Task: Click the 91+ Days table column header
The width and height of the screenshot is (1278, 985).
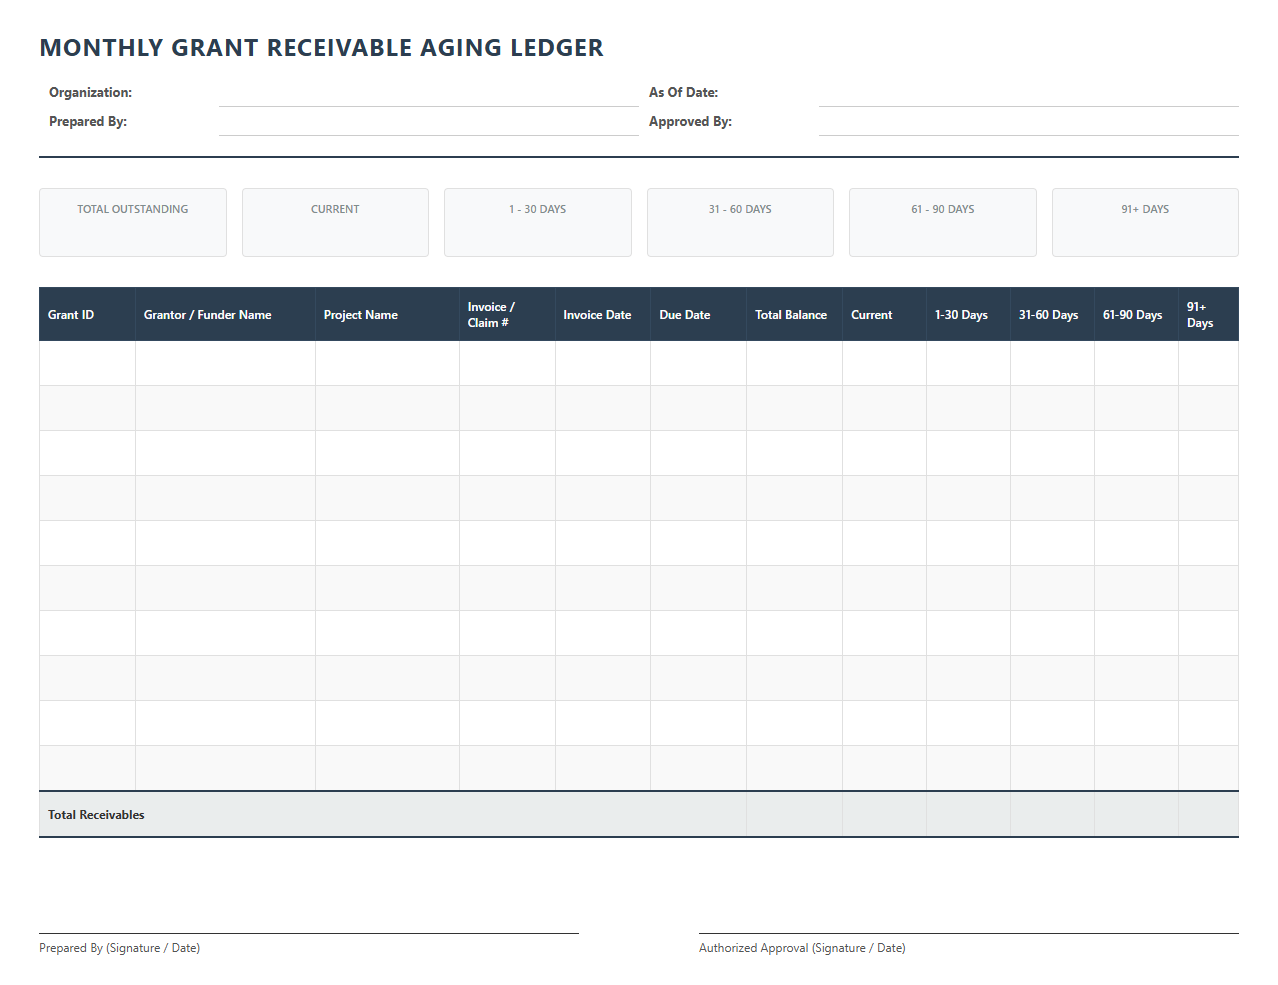Action: click(x=1209, y=314)
